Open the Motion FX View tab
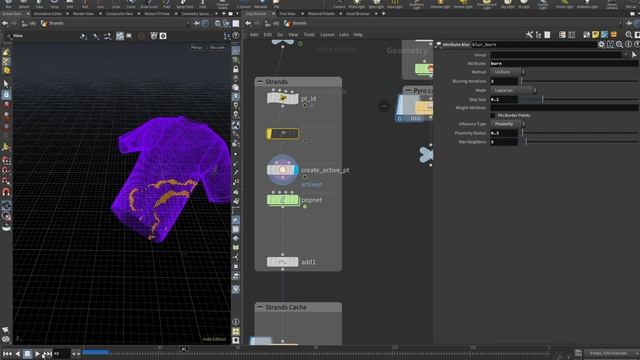Image resolution: width=640 pixels, height=360 pixels. click(x=157, y=13)
